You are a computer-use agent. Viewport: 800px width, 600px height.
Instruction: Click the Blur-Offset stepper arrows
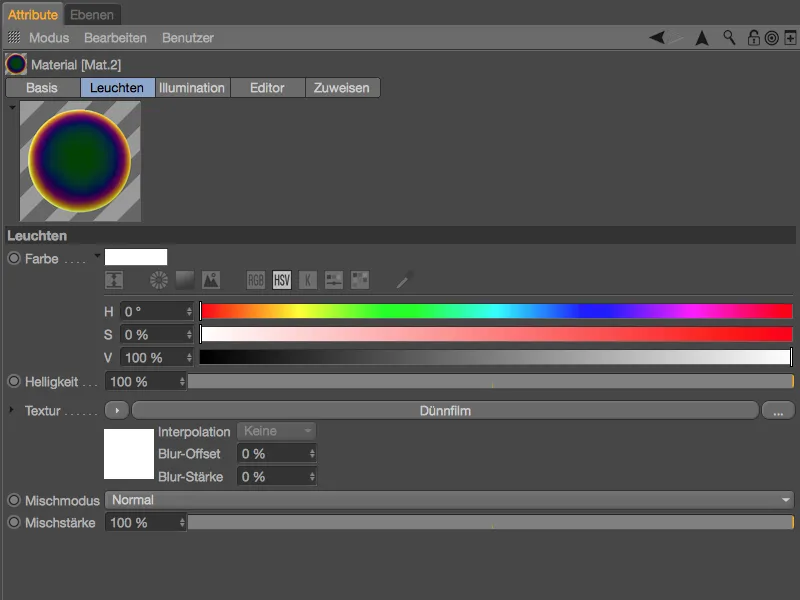(312, 454)
